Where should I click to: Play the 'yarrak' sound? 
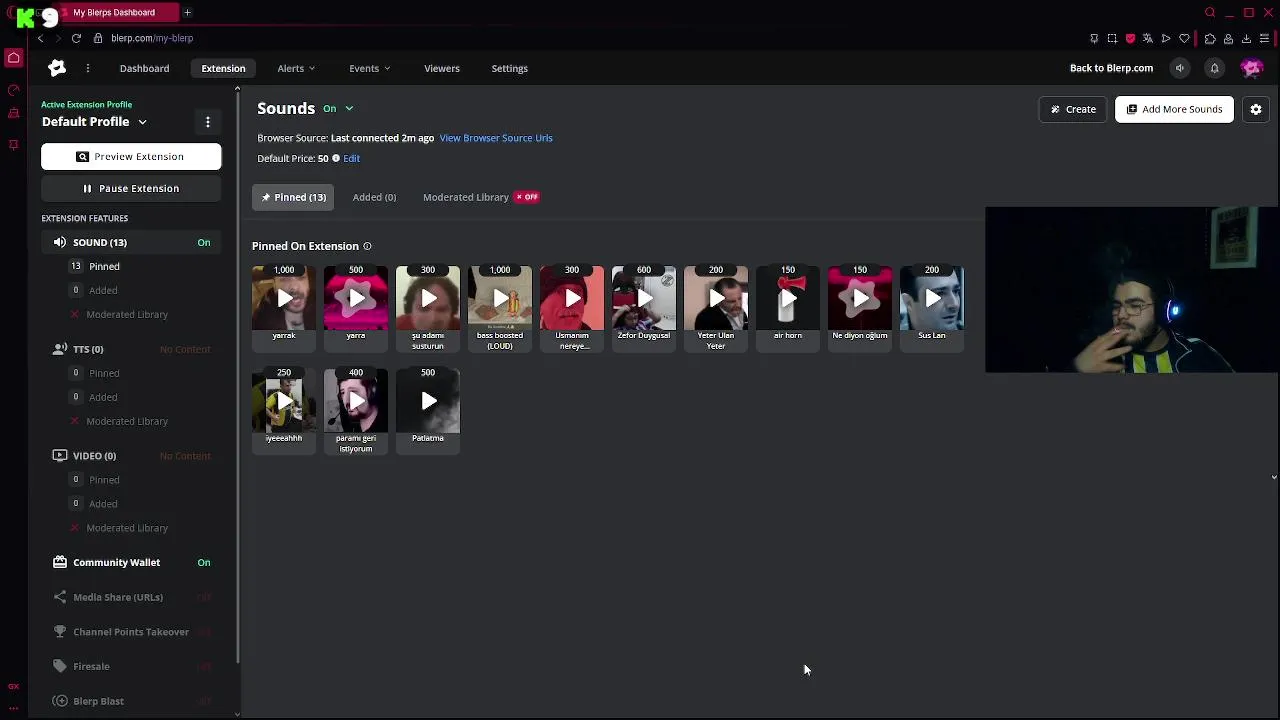click(x=284, y=298)
